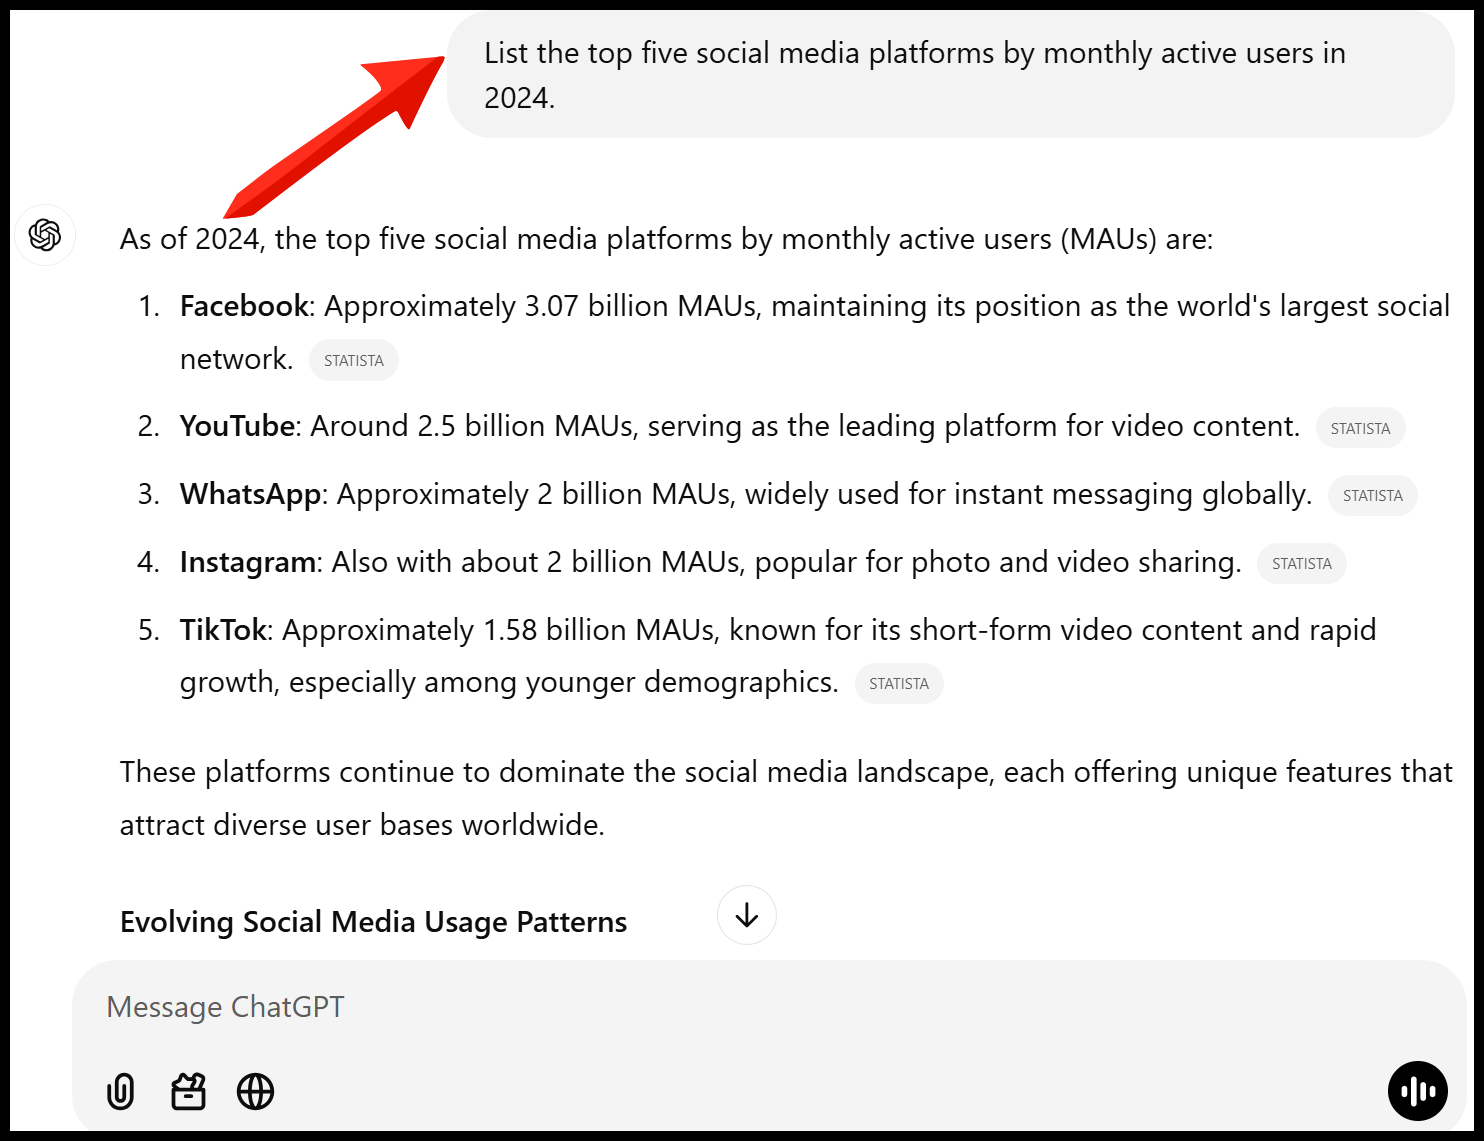Click the paragraph starting "These platforms continue"
The image size is (1484, 1141).
pyautogui.click(x=786, y=798)
